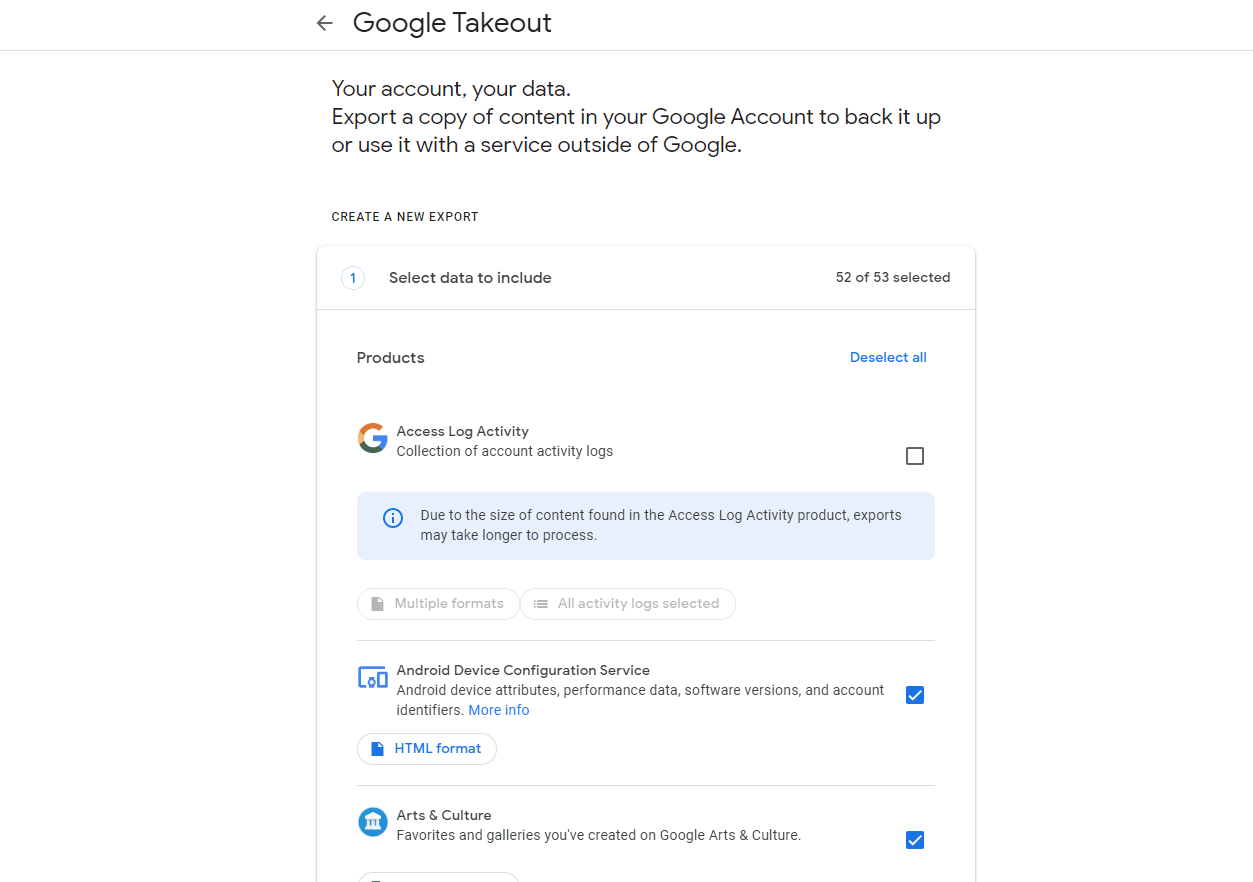Click the 'Products' label
The height and width of the screenshot is (882, 1253).
pyautogui.click(x=390, y=357)
